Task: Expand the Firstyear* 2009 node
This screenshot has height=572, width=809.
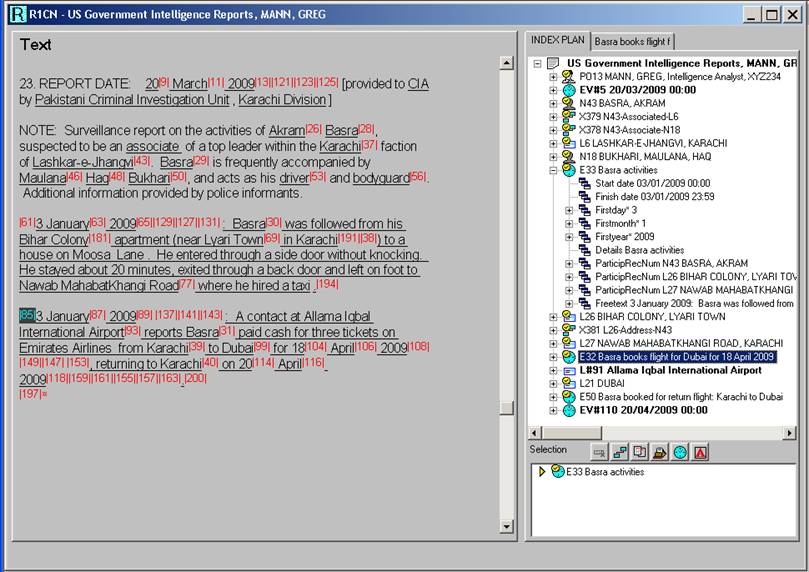Action: 569,237
